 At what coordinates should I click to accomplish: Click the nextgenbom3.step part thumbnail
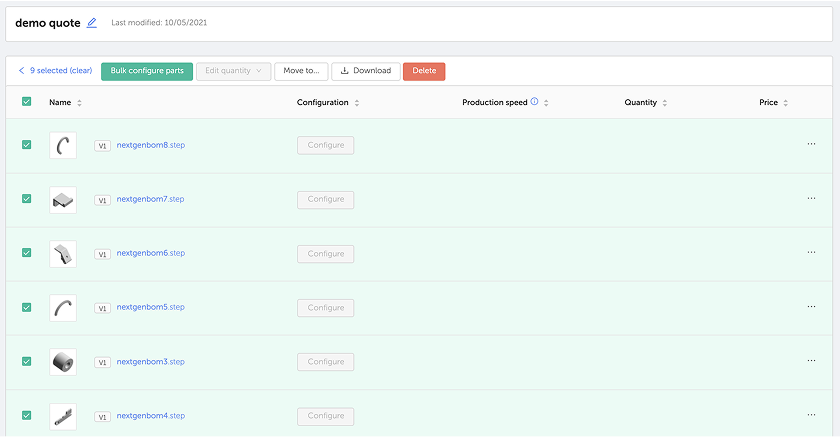[x=63, y=361]
